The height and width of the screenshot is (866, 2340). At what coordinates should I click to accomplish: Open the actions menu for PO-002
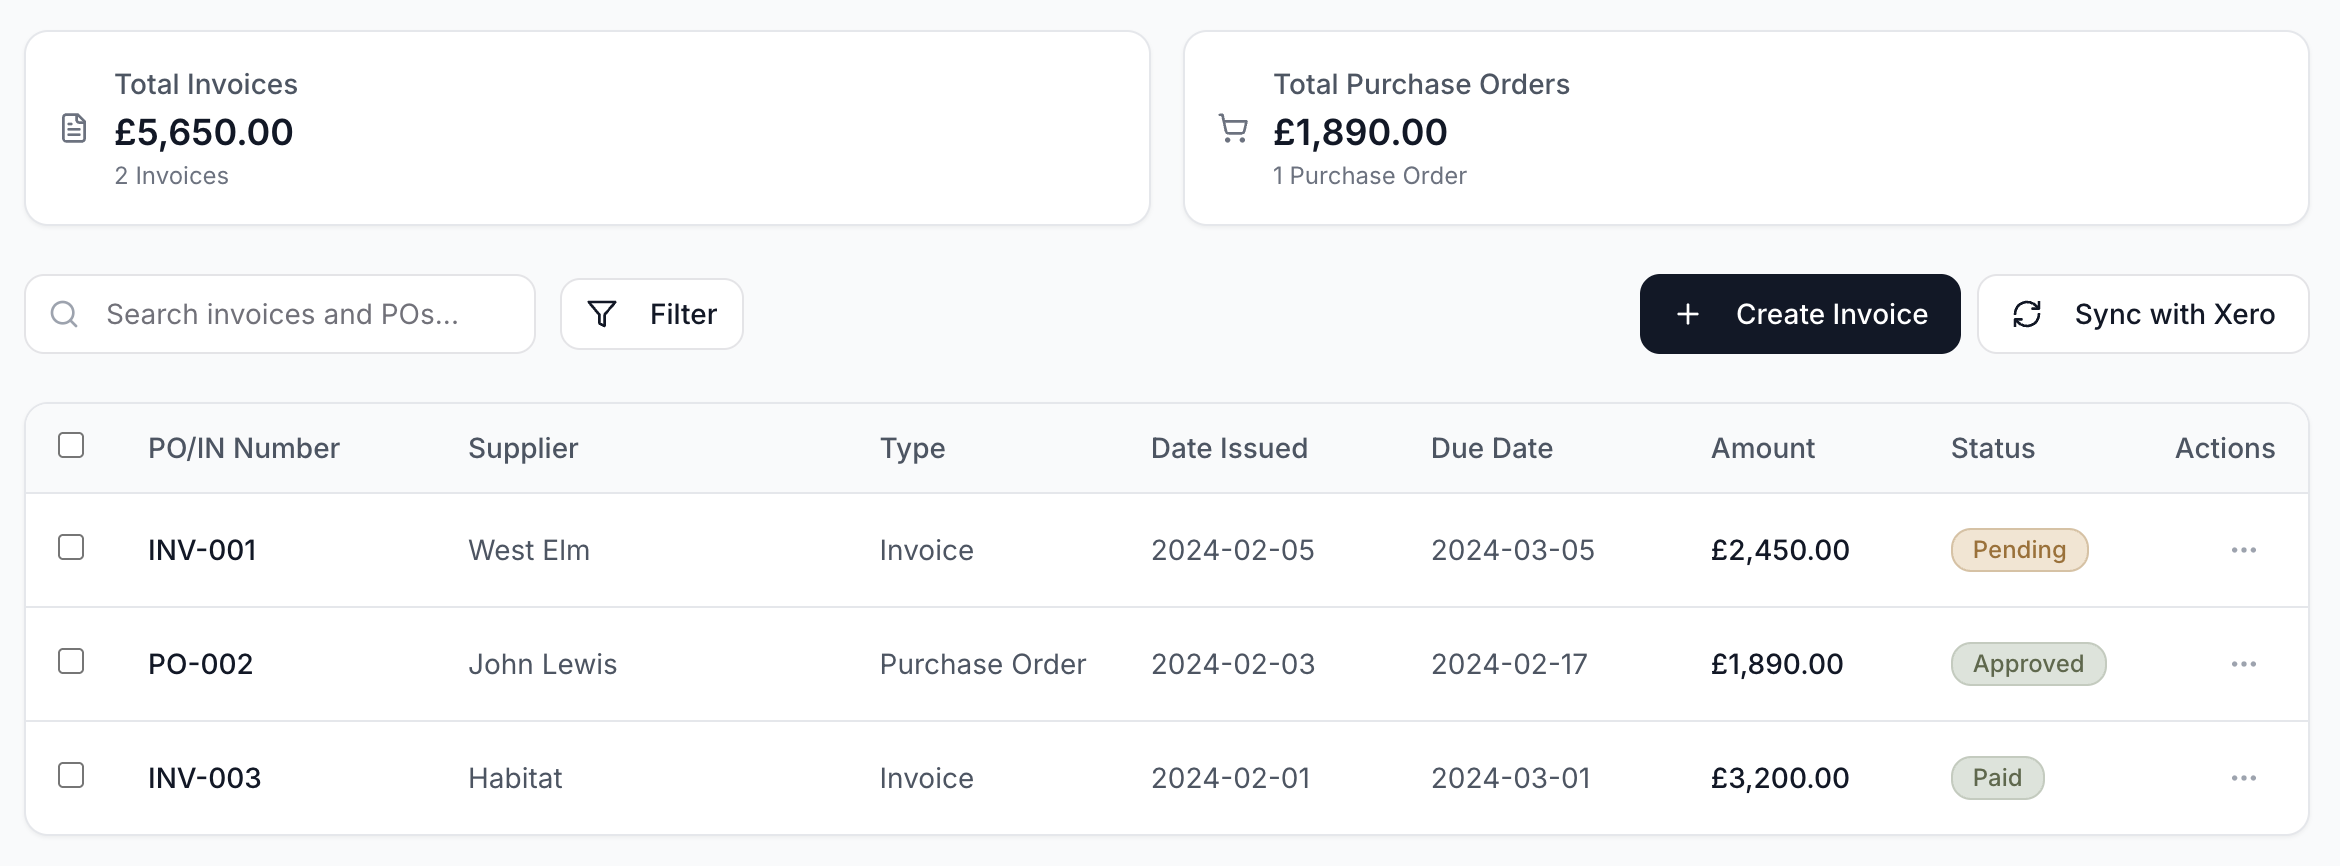(2244, 663)
